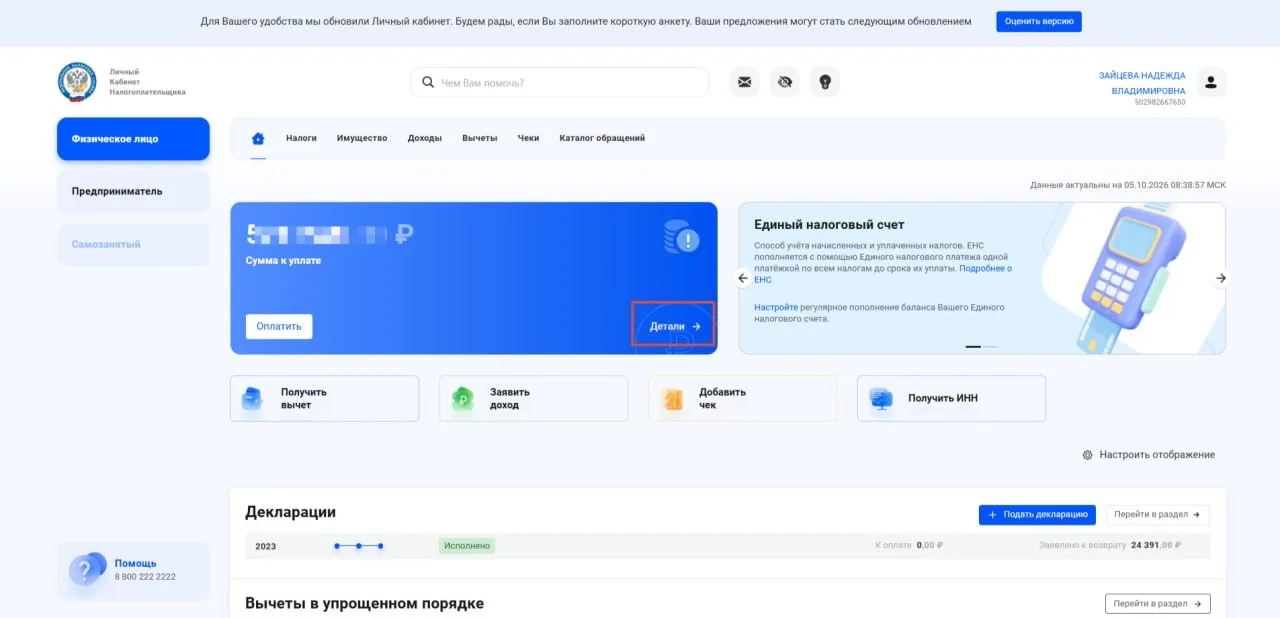Click Перейти в раздел for Декларации

click(x=1158, y=514)
